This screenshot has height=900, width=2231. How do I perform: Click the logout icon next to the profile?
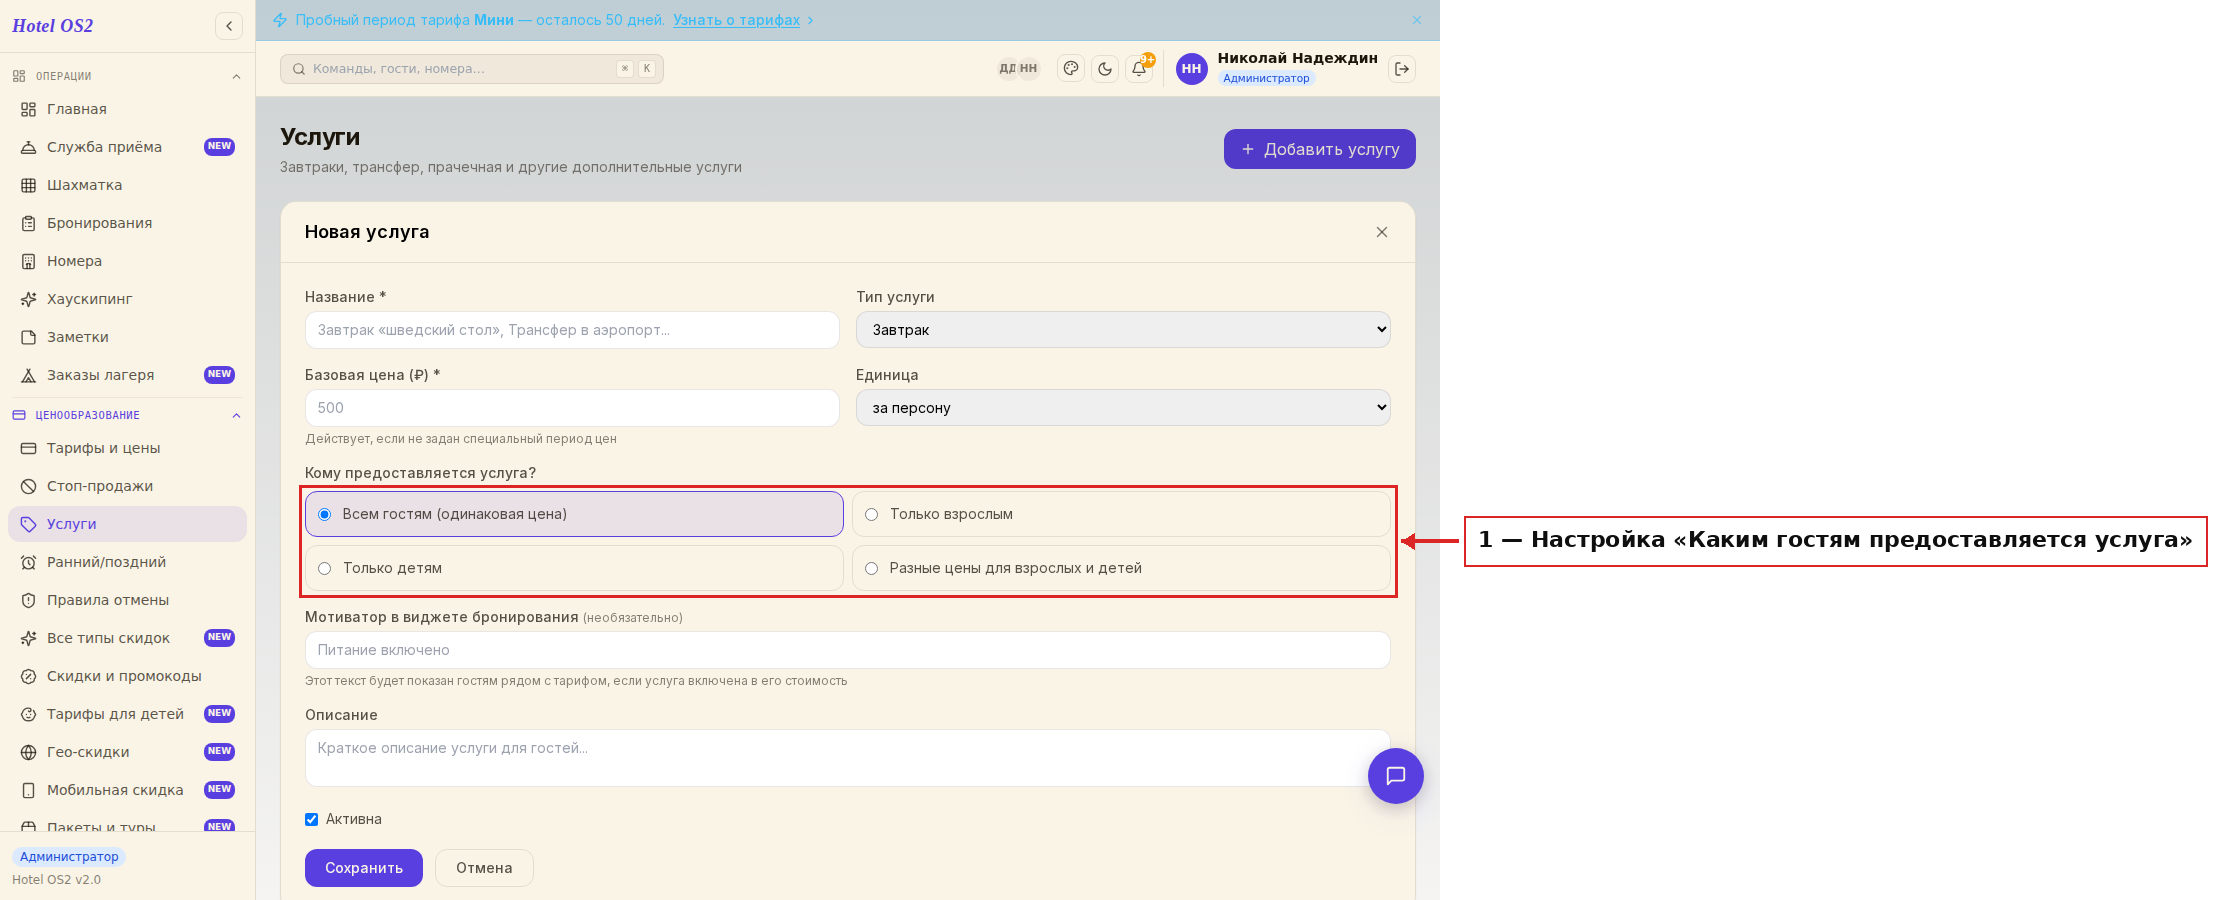1402,69
